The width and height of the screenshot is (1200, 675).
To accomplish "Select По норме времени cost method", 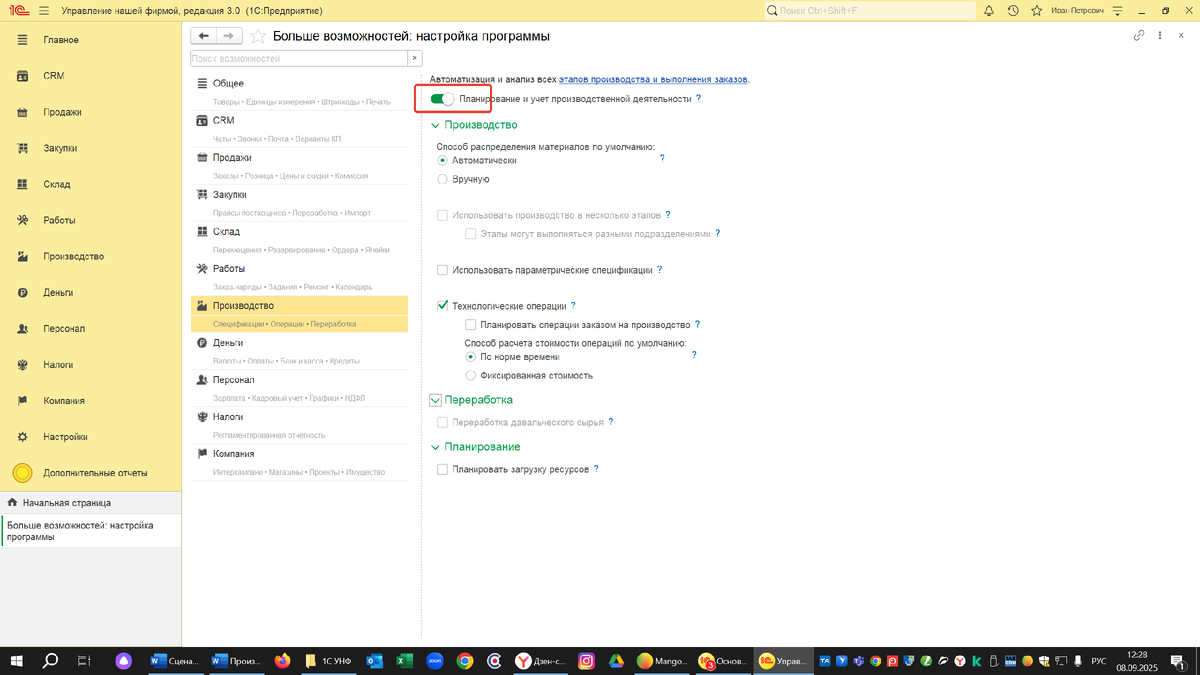I will [471, 356].
